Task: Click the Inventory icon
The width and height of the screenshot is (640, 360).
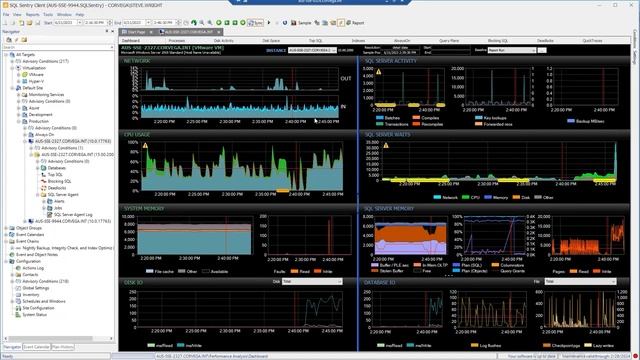Action: (x=18, y=295)
